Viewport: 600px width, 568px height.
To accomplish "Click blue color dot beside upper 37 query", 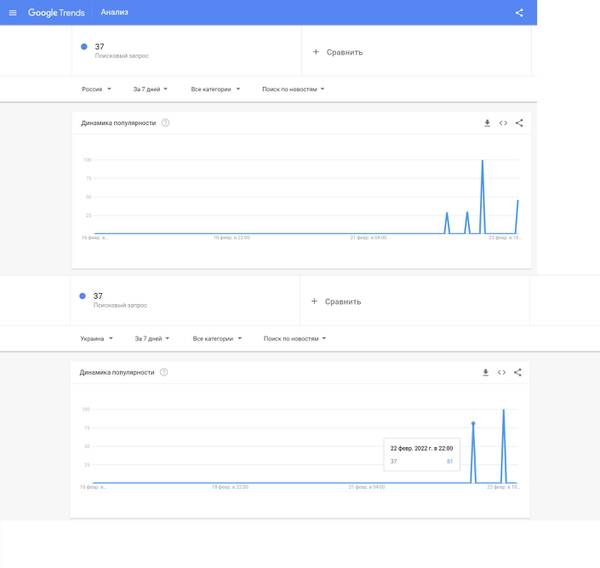I will [84, 47].
